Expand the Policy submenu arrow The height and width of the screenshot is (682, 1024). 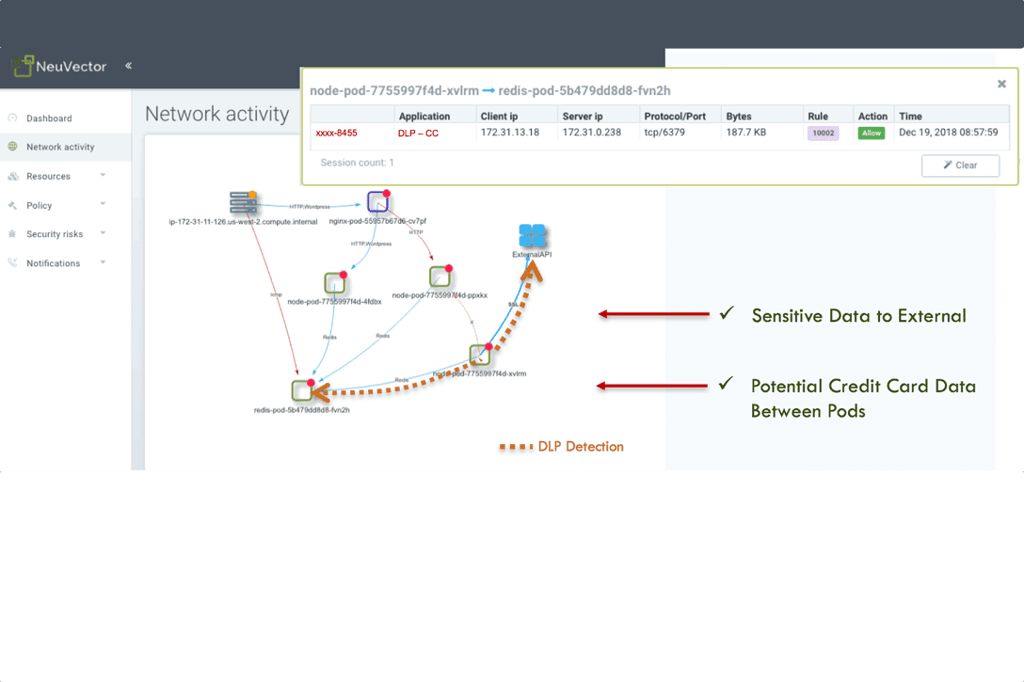(103, 204)
